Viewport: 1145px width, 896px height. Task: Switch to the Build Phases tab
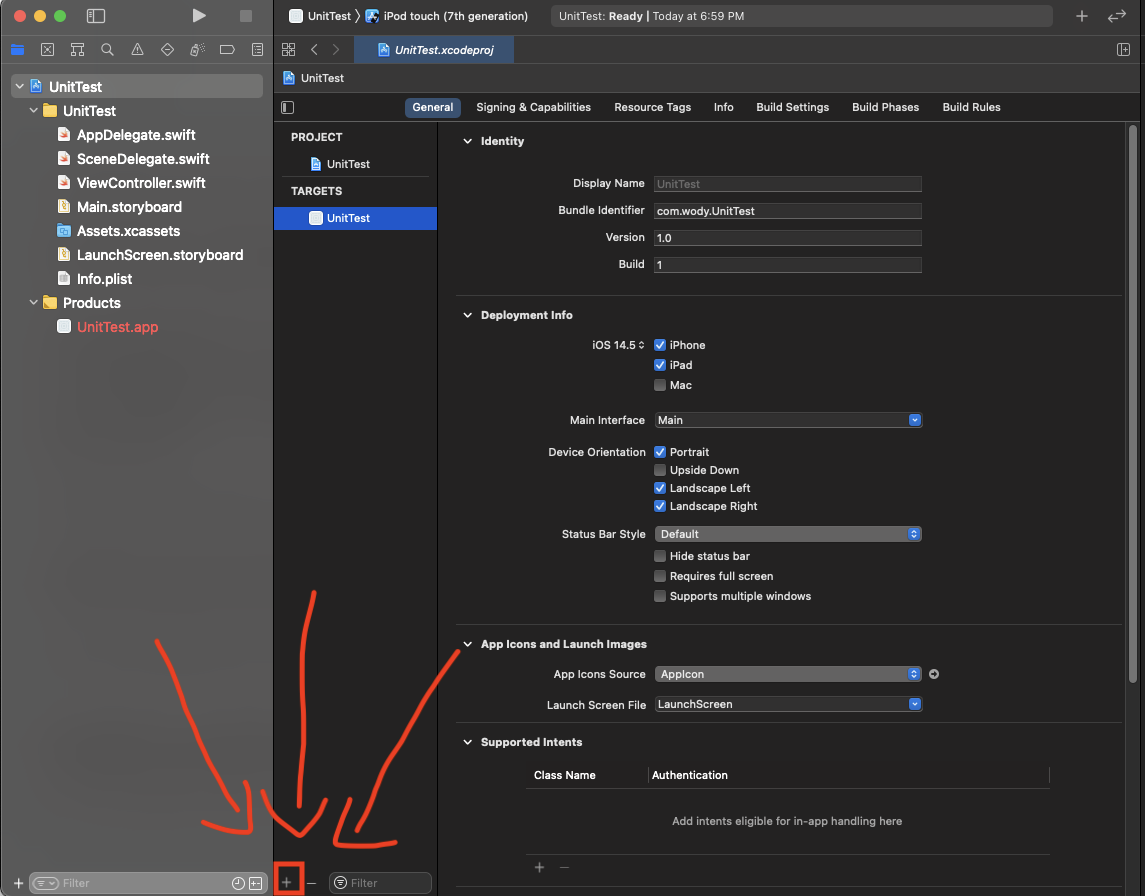pos(885,107)
